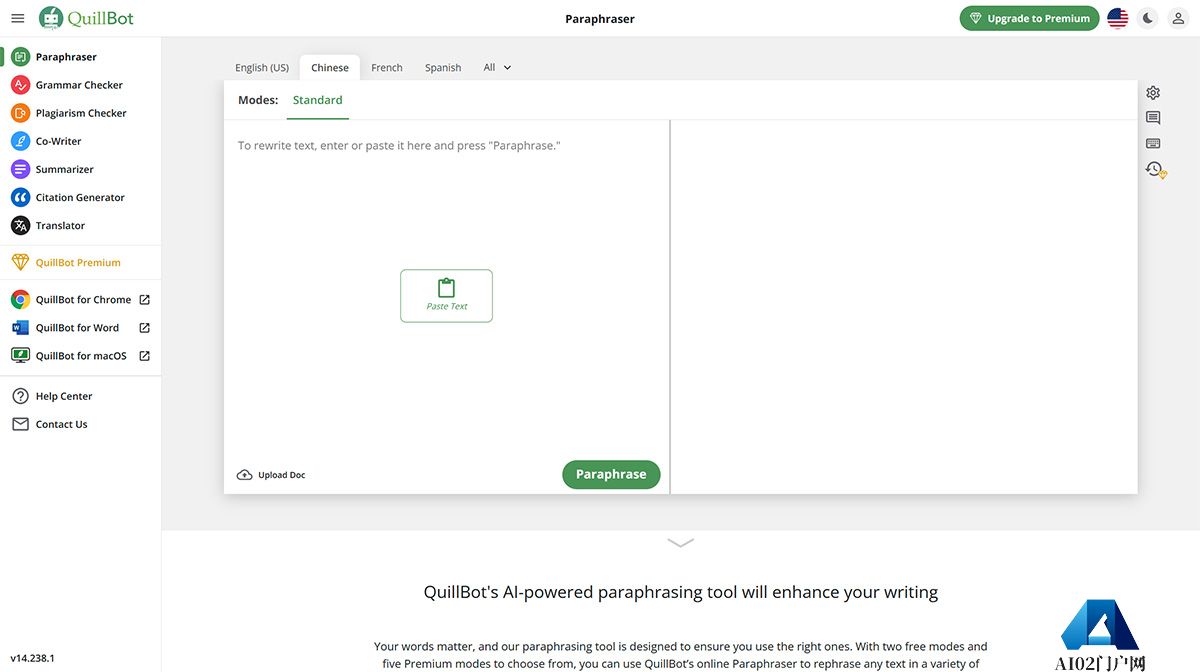1200x672 pixels.
Task: Click the Paraphrase button
Action: (611, 474)
